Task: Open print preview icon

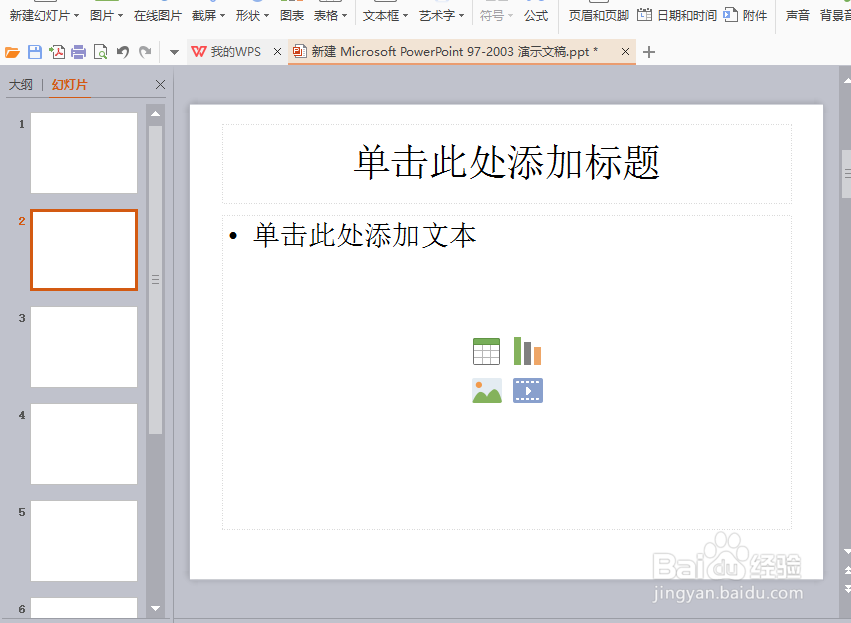Action: (100, 52)
